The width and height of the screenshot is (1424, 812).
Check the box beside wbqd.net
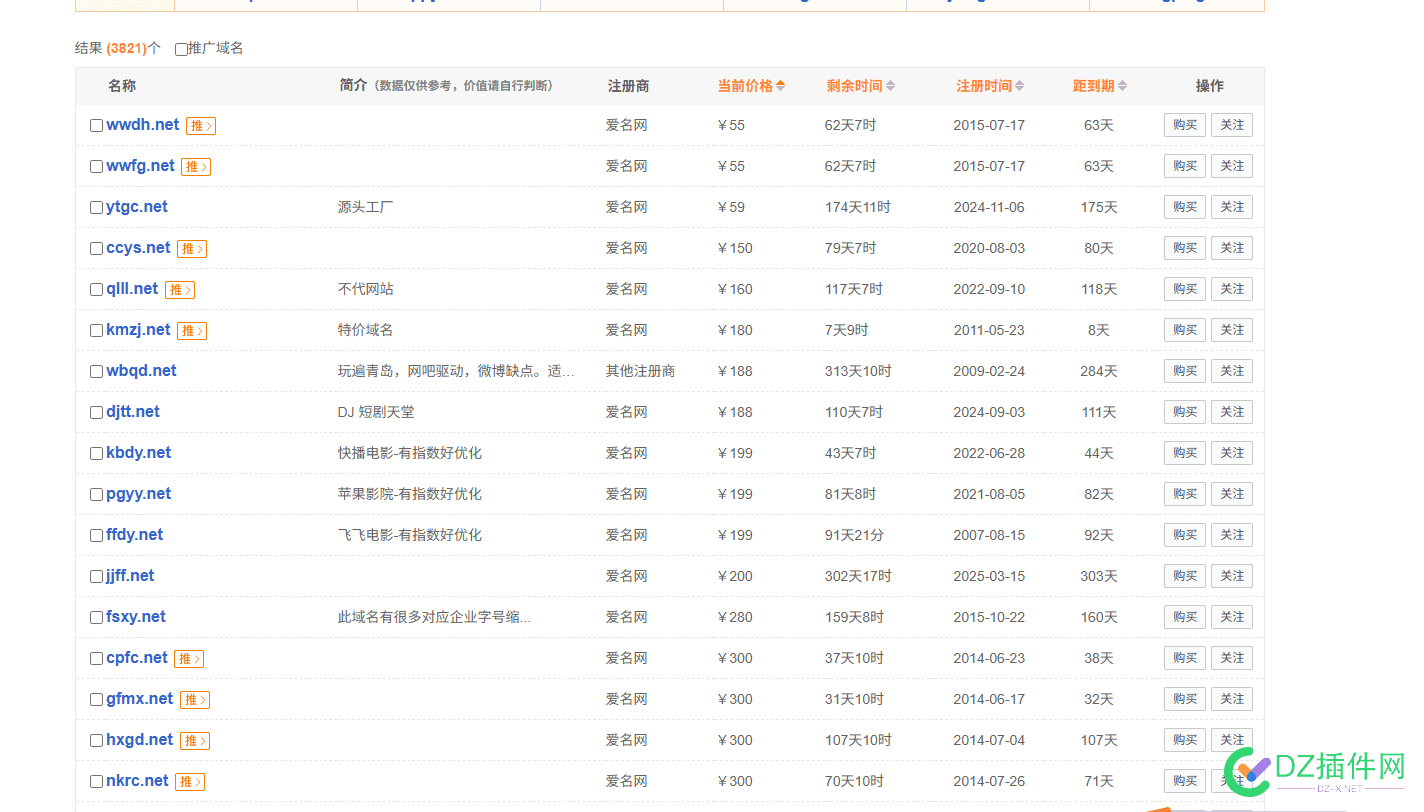tap(96, 372)
